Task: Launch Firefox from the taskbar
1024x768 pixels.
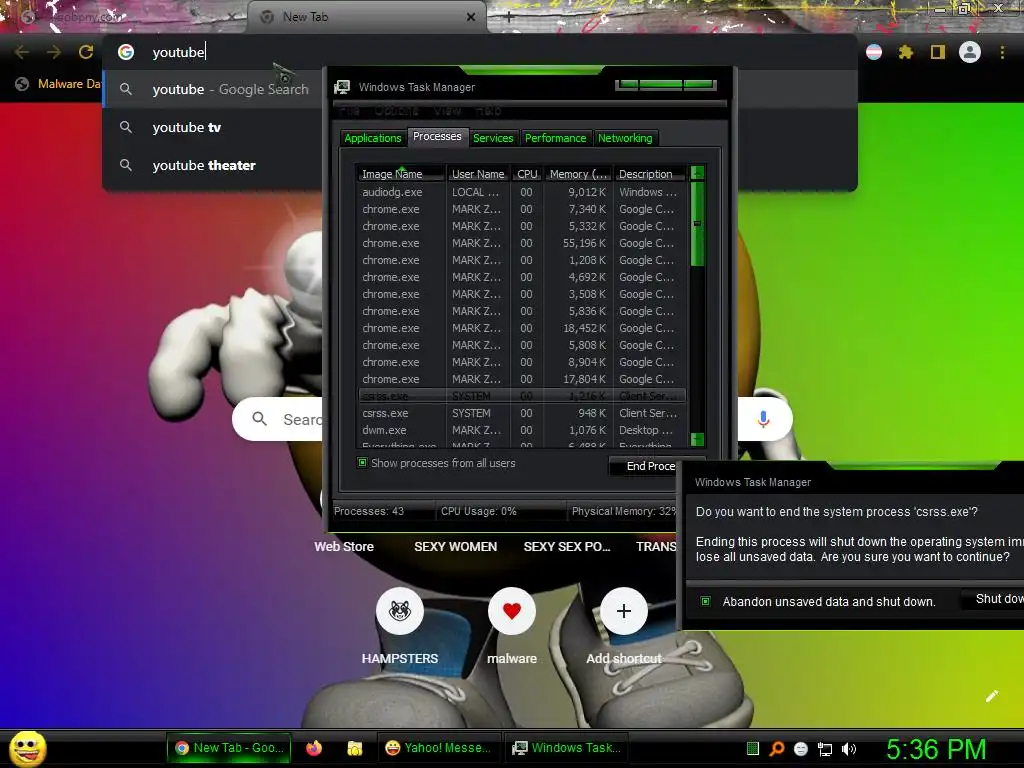Action: [314, 748]
